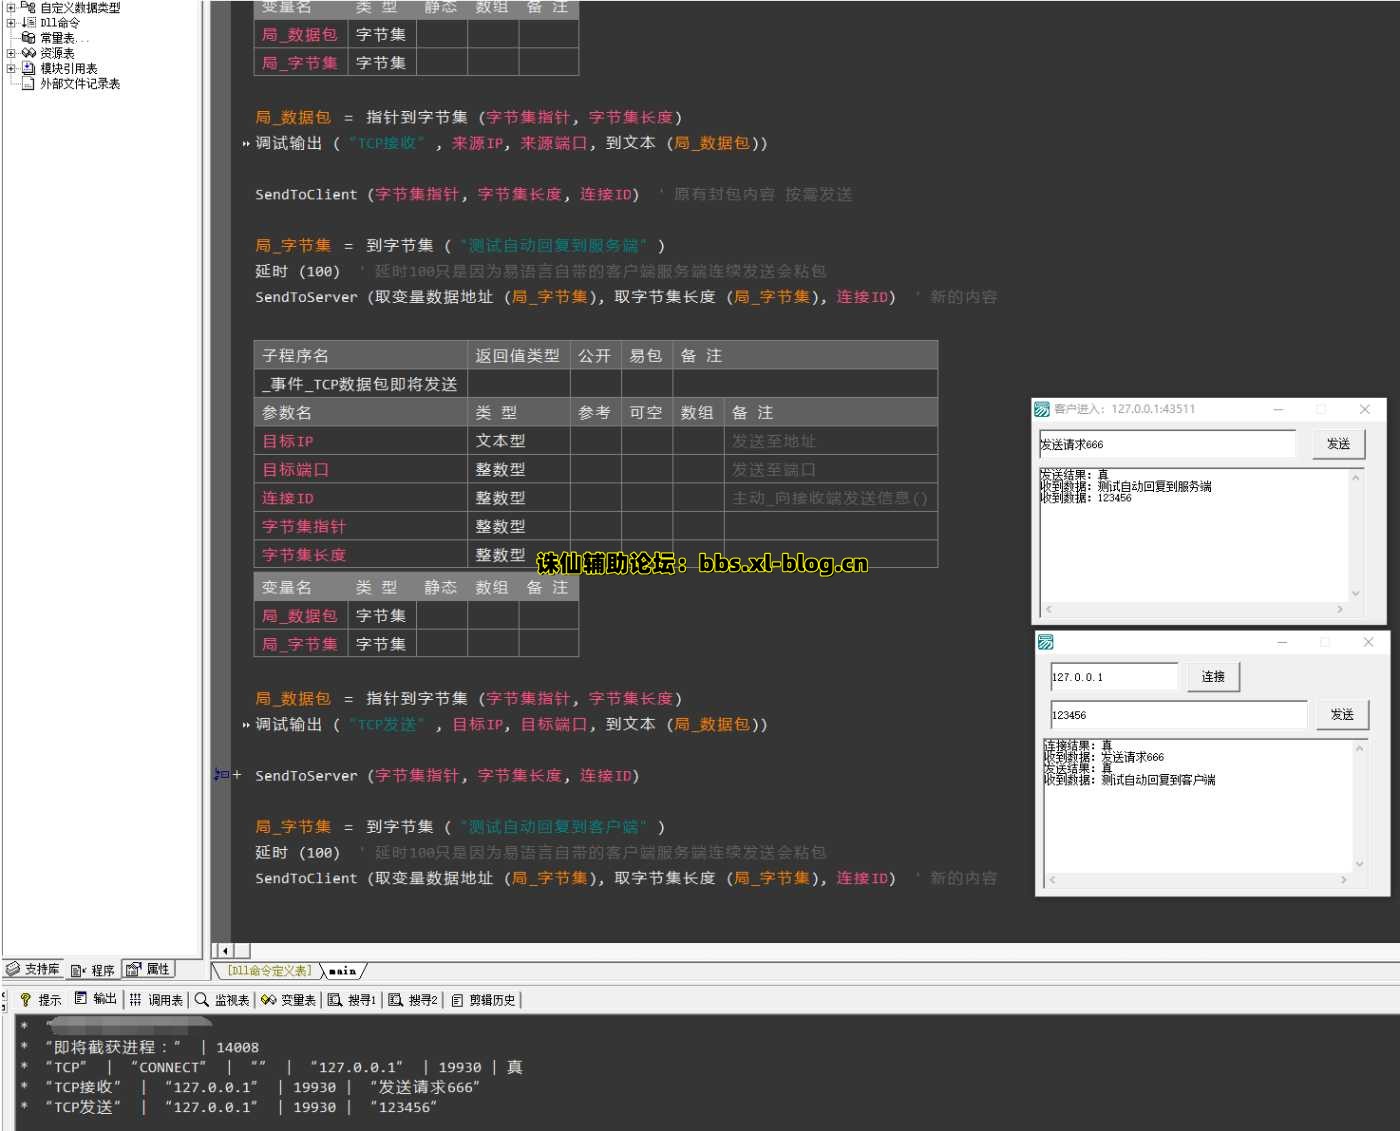
Task: Click the 监视表 magnifier icon
Action: (202, 999)
